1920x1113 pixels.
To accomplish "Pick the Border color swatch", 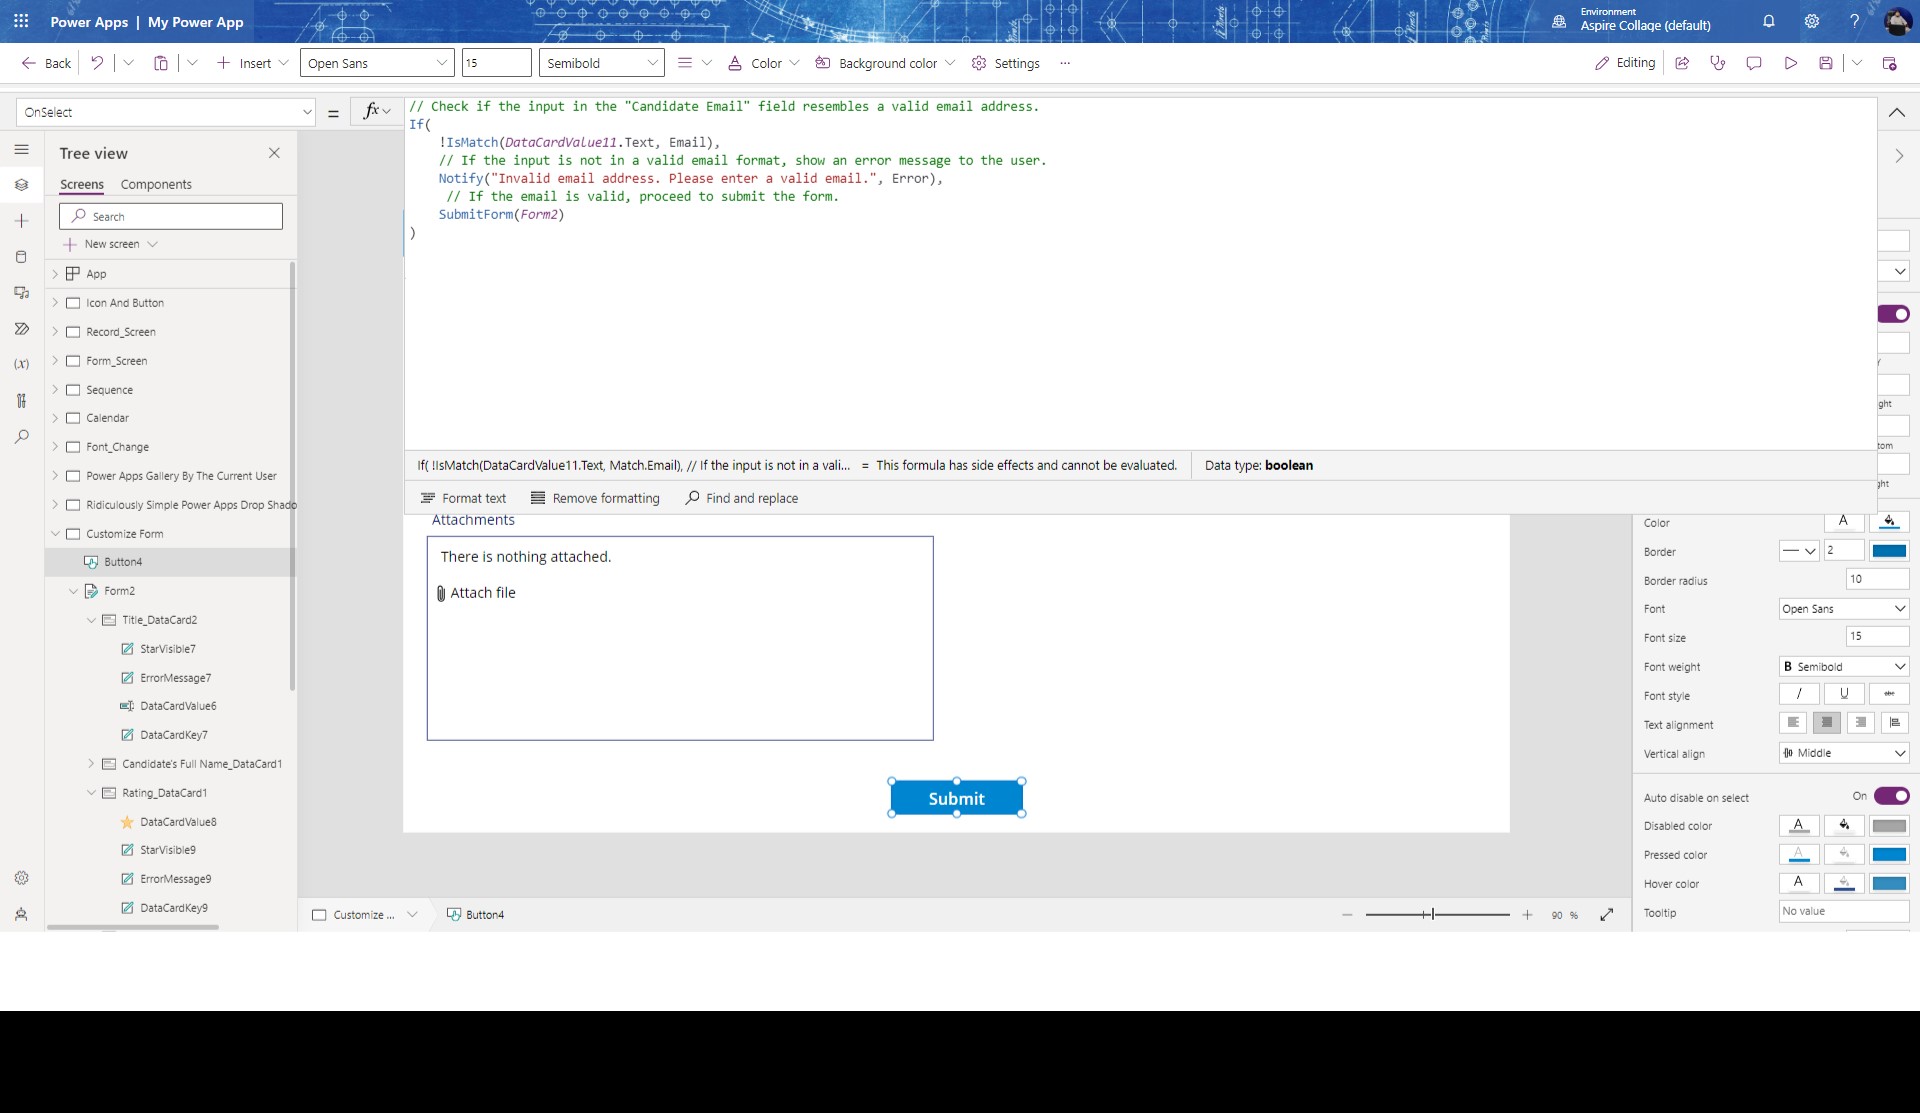I will (1891, 551).
